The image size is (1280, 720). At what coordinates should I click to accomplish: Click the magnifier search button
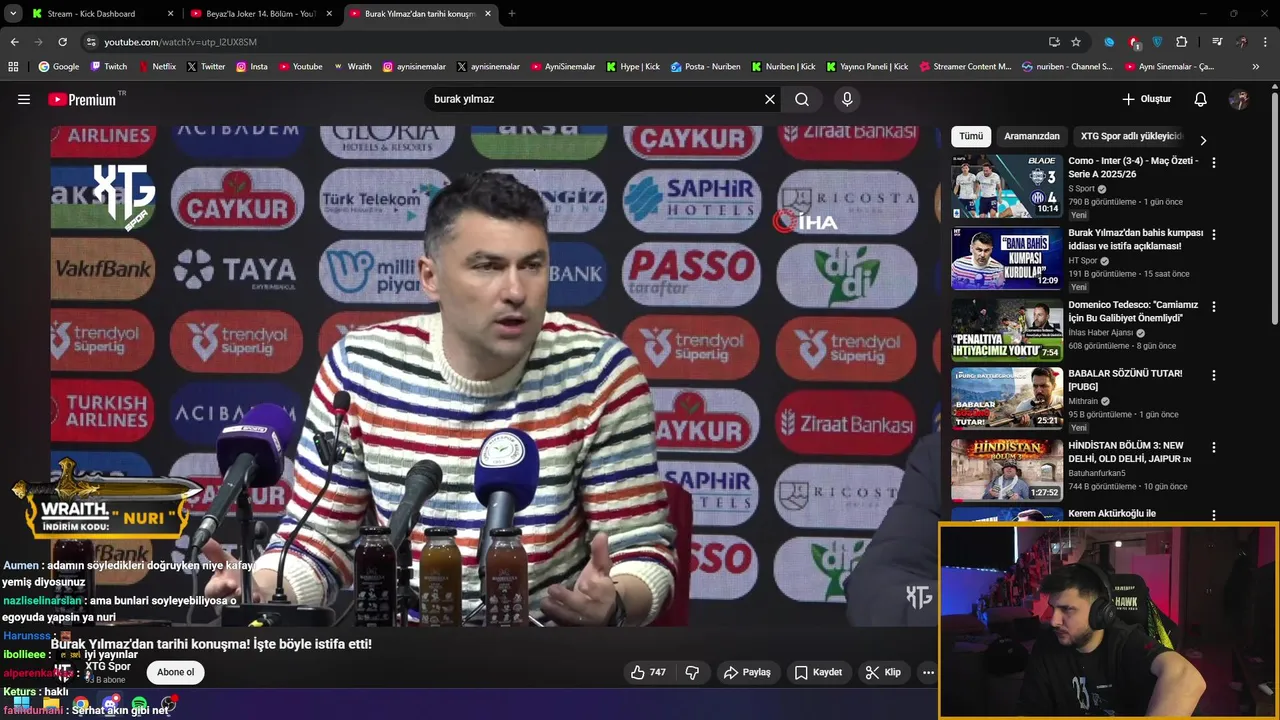tap(802, 99)
